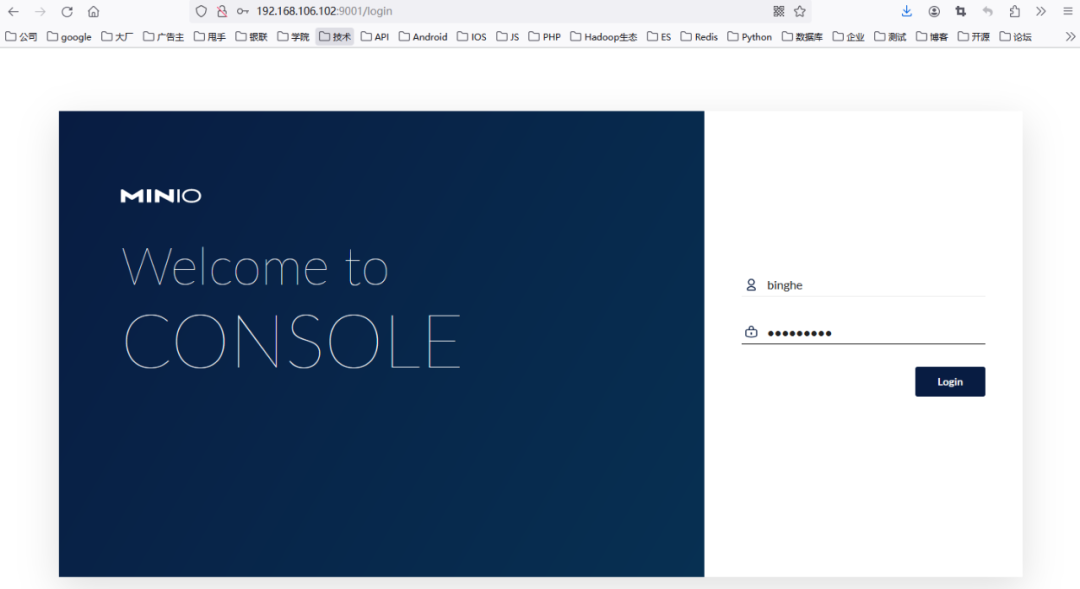This screenshot has height=589, width=1080.
Task: Click the forward navigation arrow
Action: tap(40, 12)
